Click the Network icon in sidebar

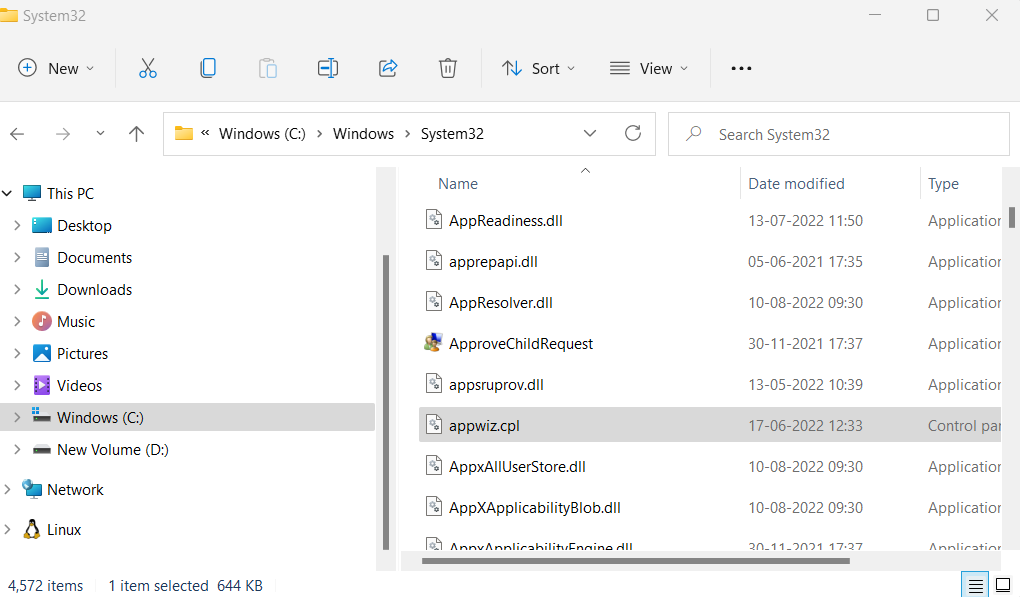click(31, 489)
